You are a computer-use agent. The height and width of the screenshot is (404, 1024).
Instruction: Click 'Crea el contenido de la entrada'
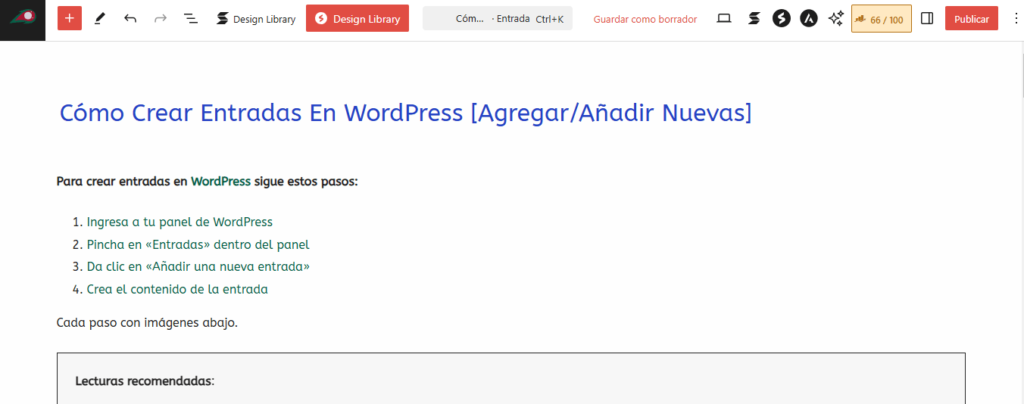coord(177,290)
